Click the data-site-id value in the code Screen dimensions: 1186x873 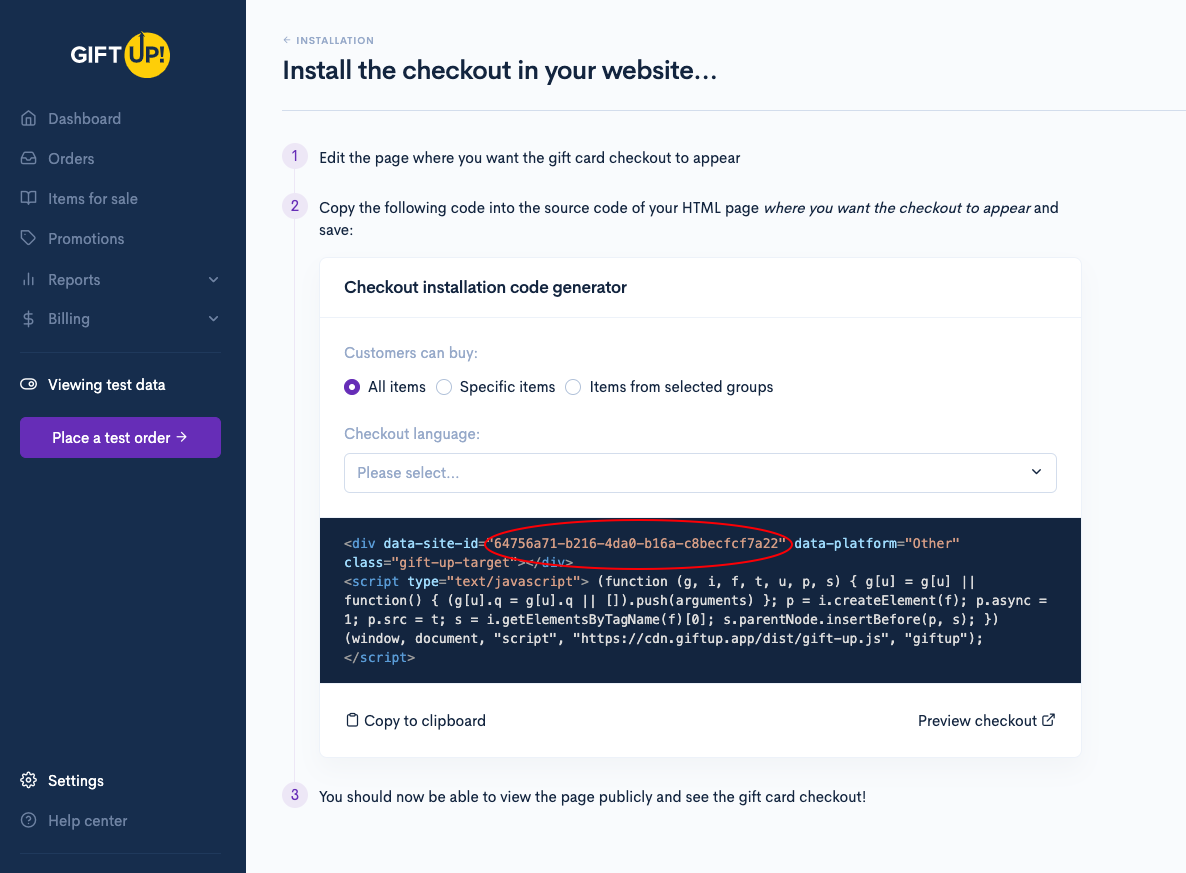click(x=636, y=543)
